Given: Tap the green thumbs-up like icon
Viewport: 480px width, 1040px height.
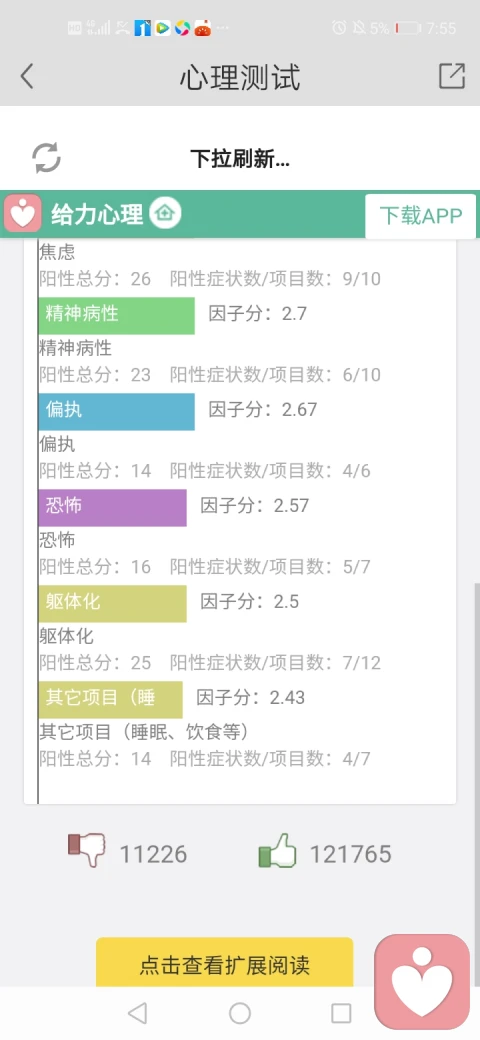Looking at the screenshot, I should point(277,851).
